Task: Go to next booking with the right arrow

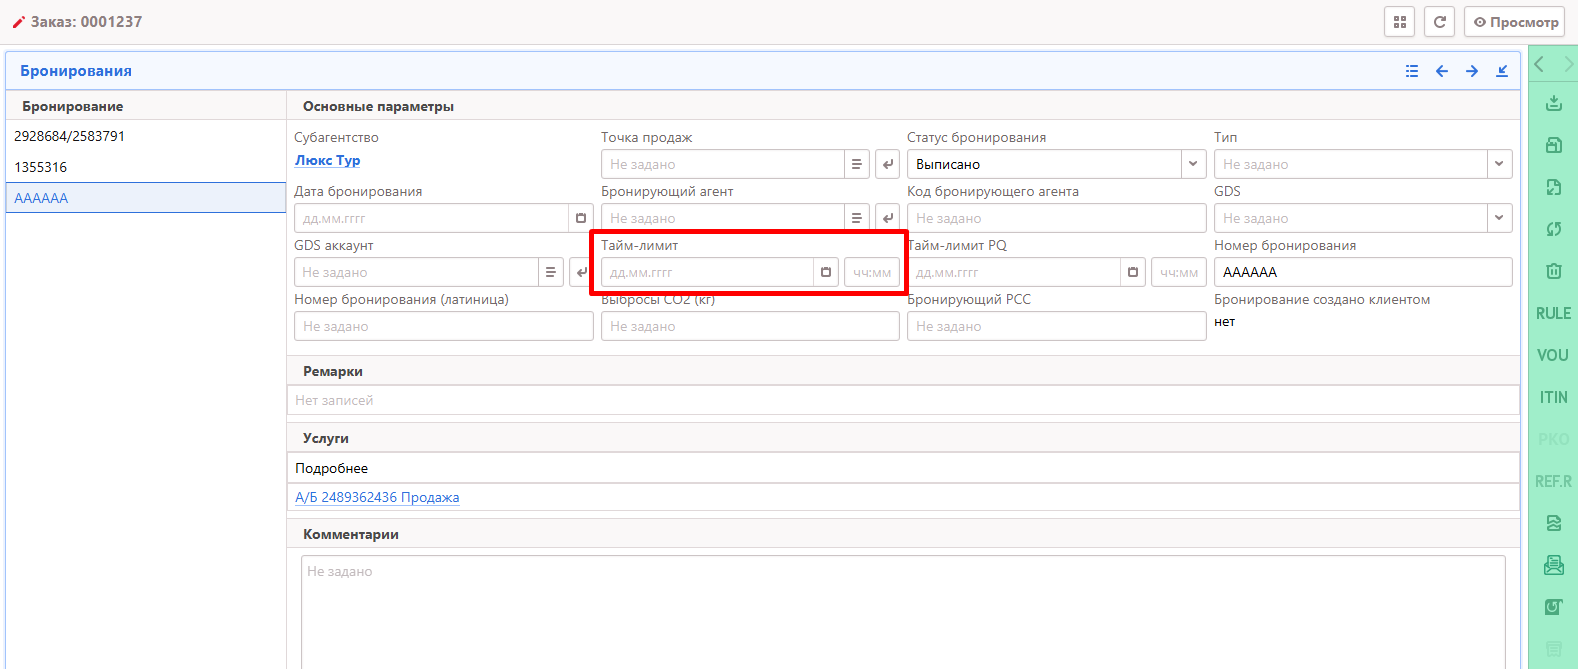Action: click(1472, 71)
